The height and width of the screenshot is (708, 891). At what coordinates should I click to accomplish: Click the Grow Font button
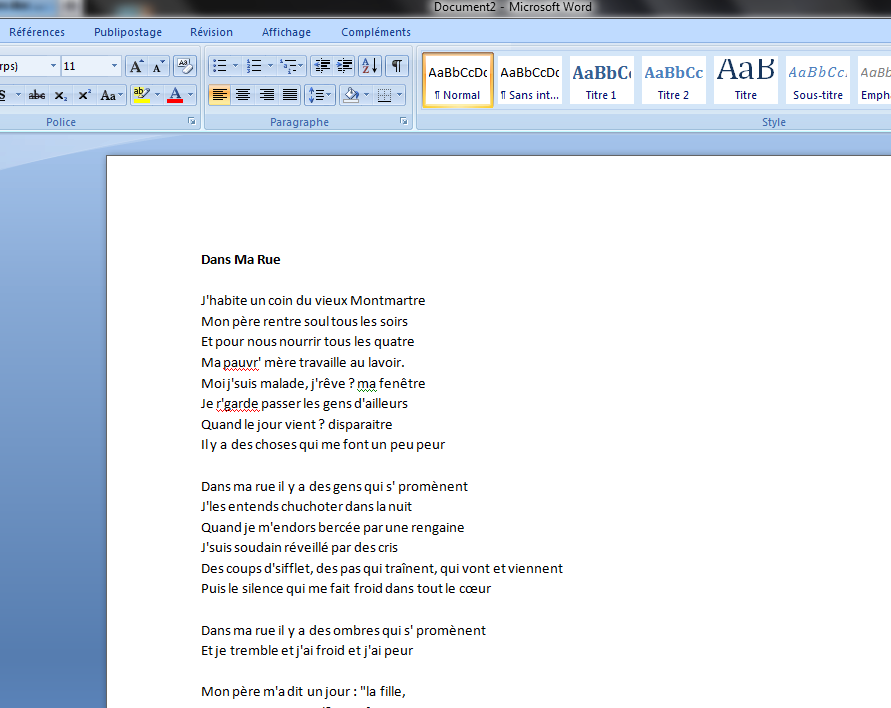point(136,66)
